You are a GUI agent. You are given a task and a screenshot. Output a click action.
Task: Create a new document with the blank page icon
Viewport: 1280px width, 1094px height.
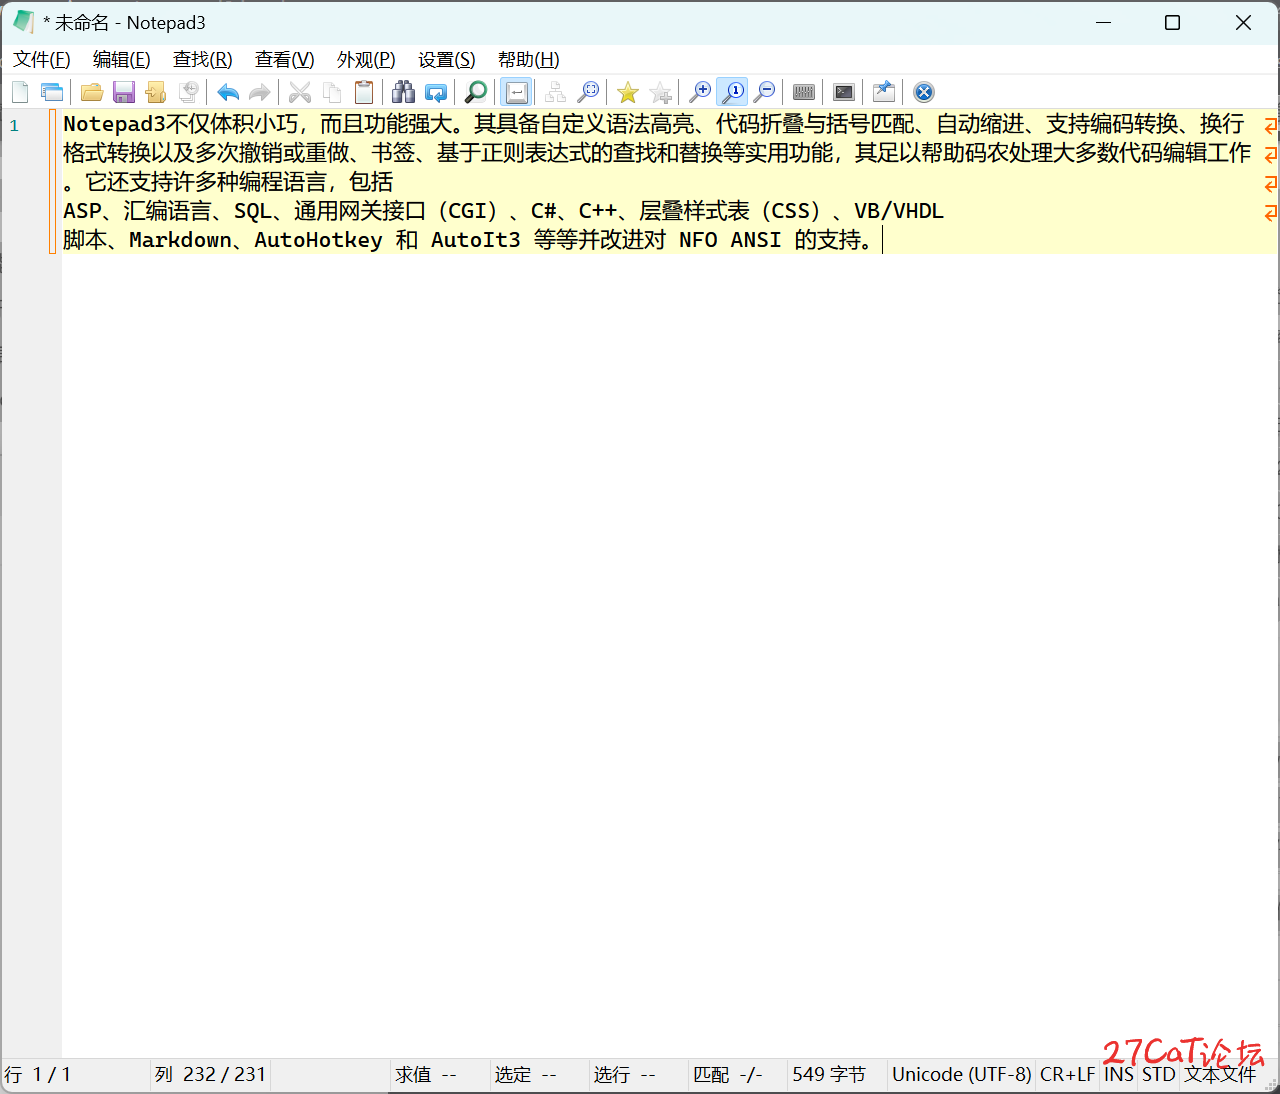coord(20,93)
